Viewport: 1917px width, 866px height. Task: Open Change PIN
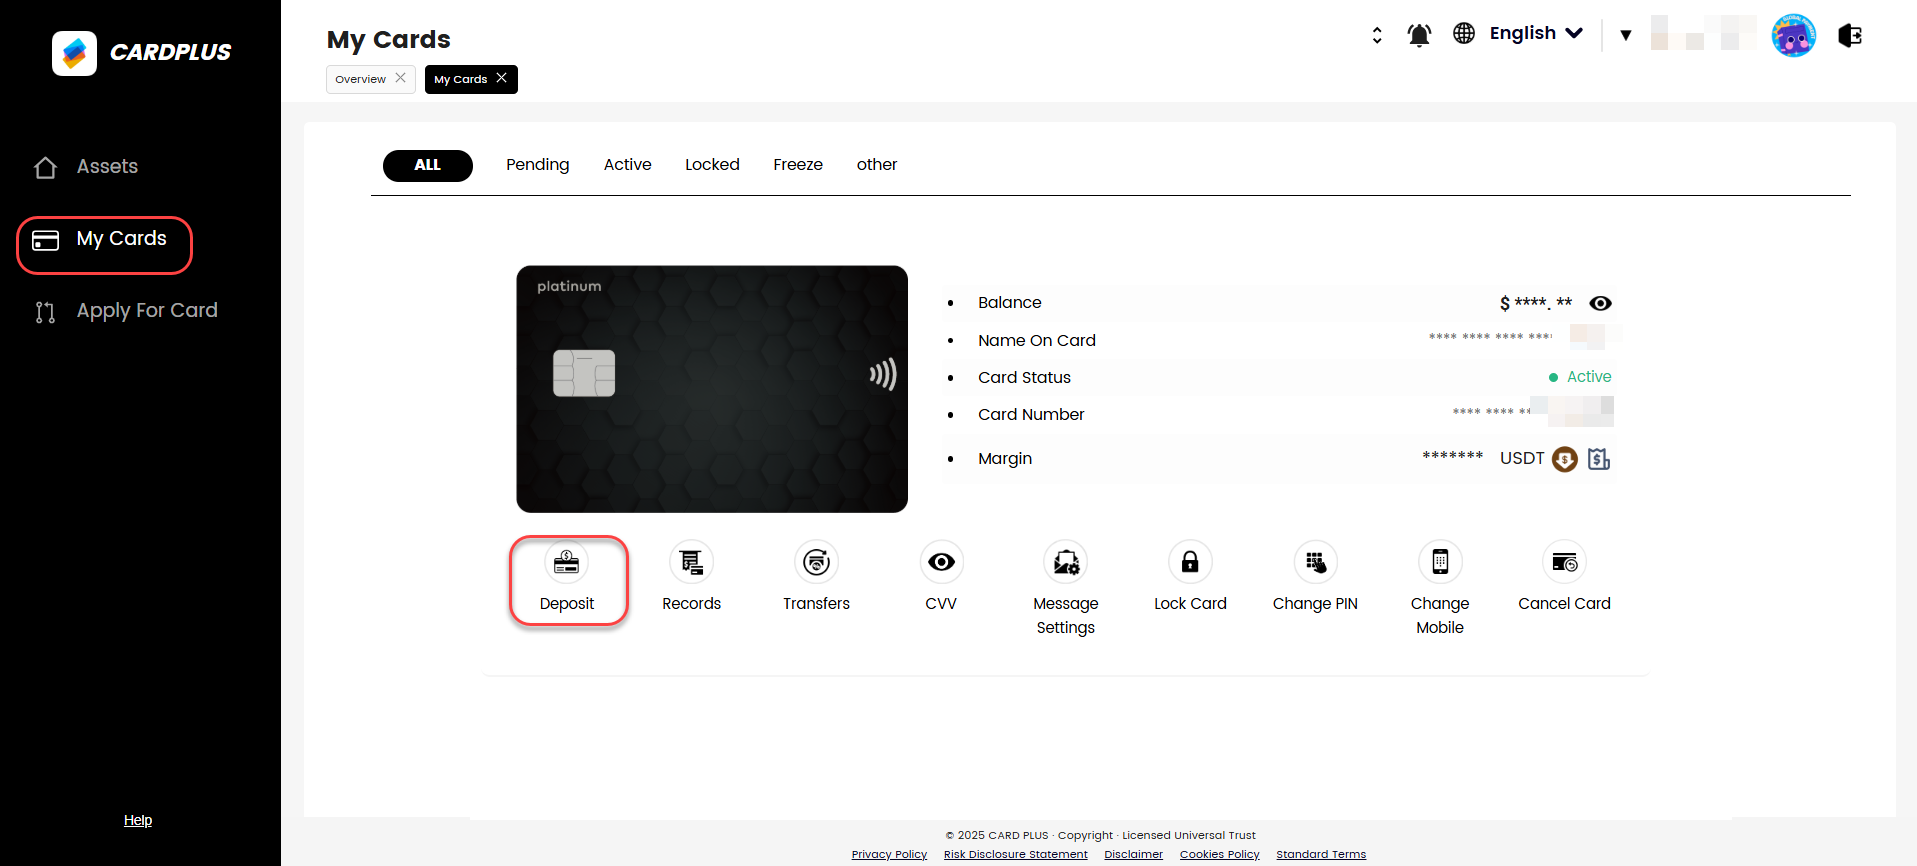pyautogui.click(x=1315, y=563)
